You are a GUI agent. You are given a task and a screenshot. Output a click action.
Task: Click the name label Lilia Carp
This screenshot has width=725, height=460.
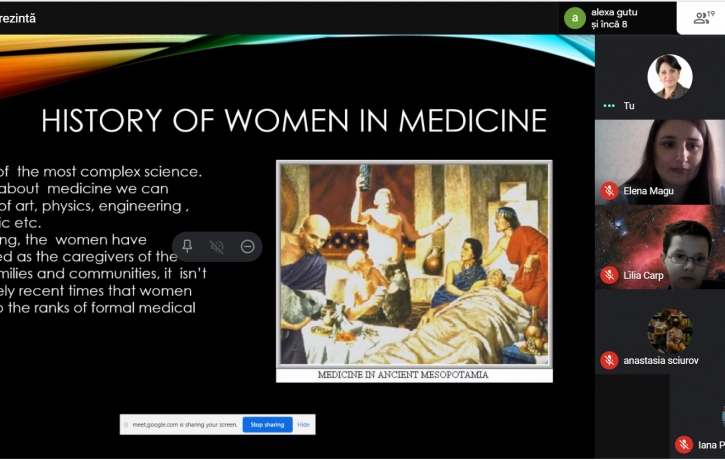point(643,276)
